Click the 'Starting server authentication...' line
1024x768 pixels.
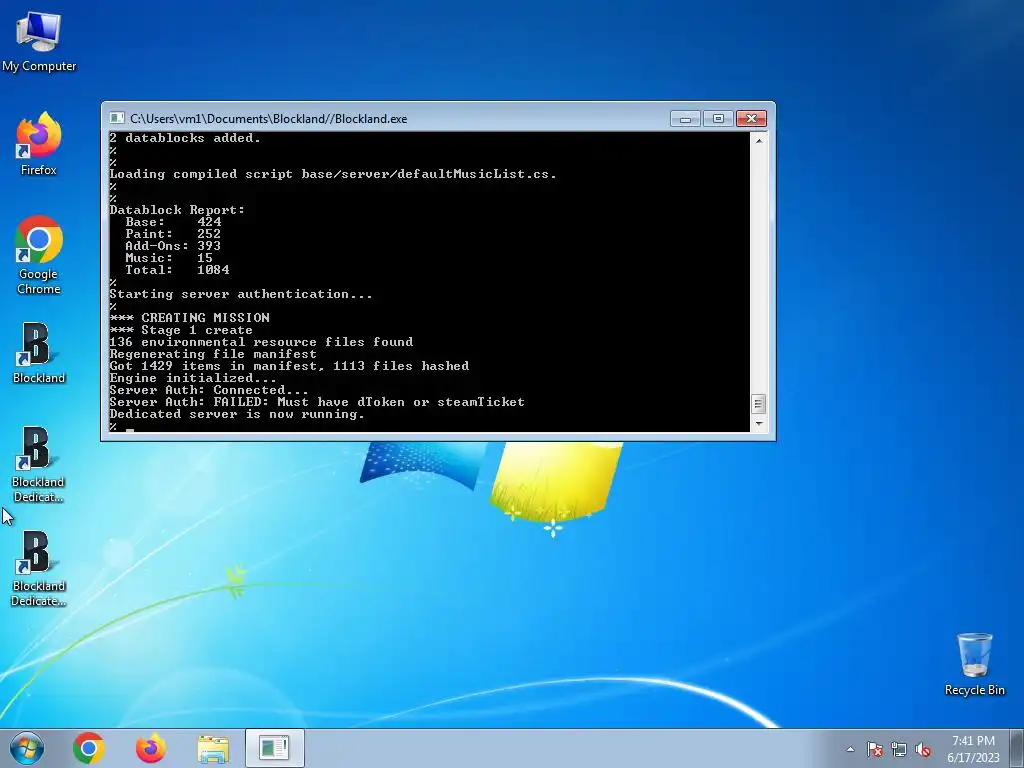[x=241, y=294]
